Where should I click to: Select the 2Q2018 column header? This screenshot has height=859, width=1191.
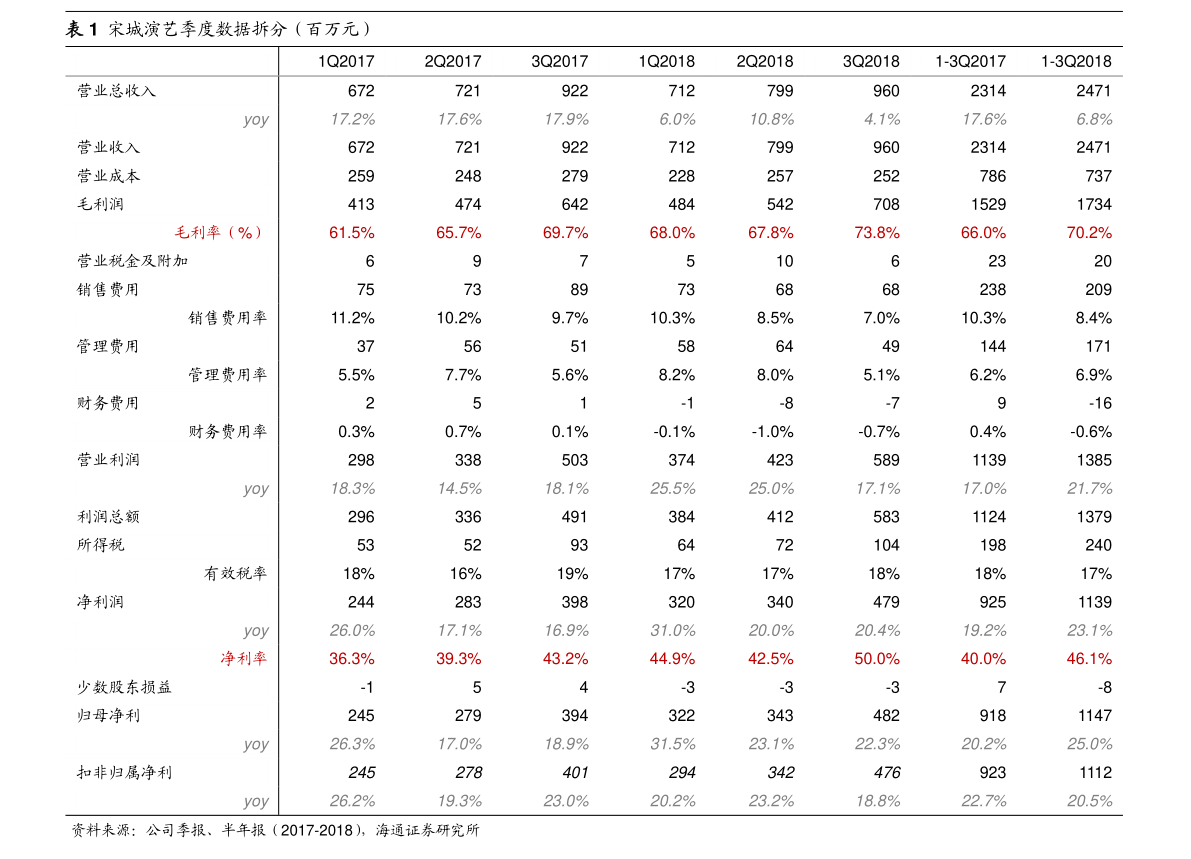[765, 62]
